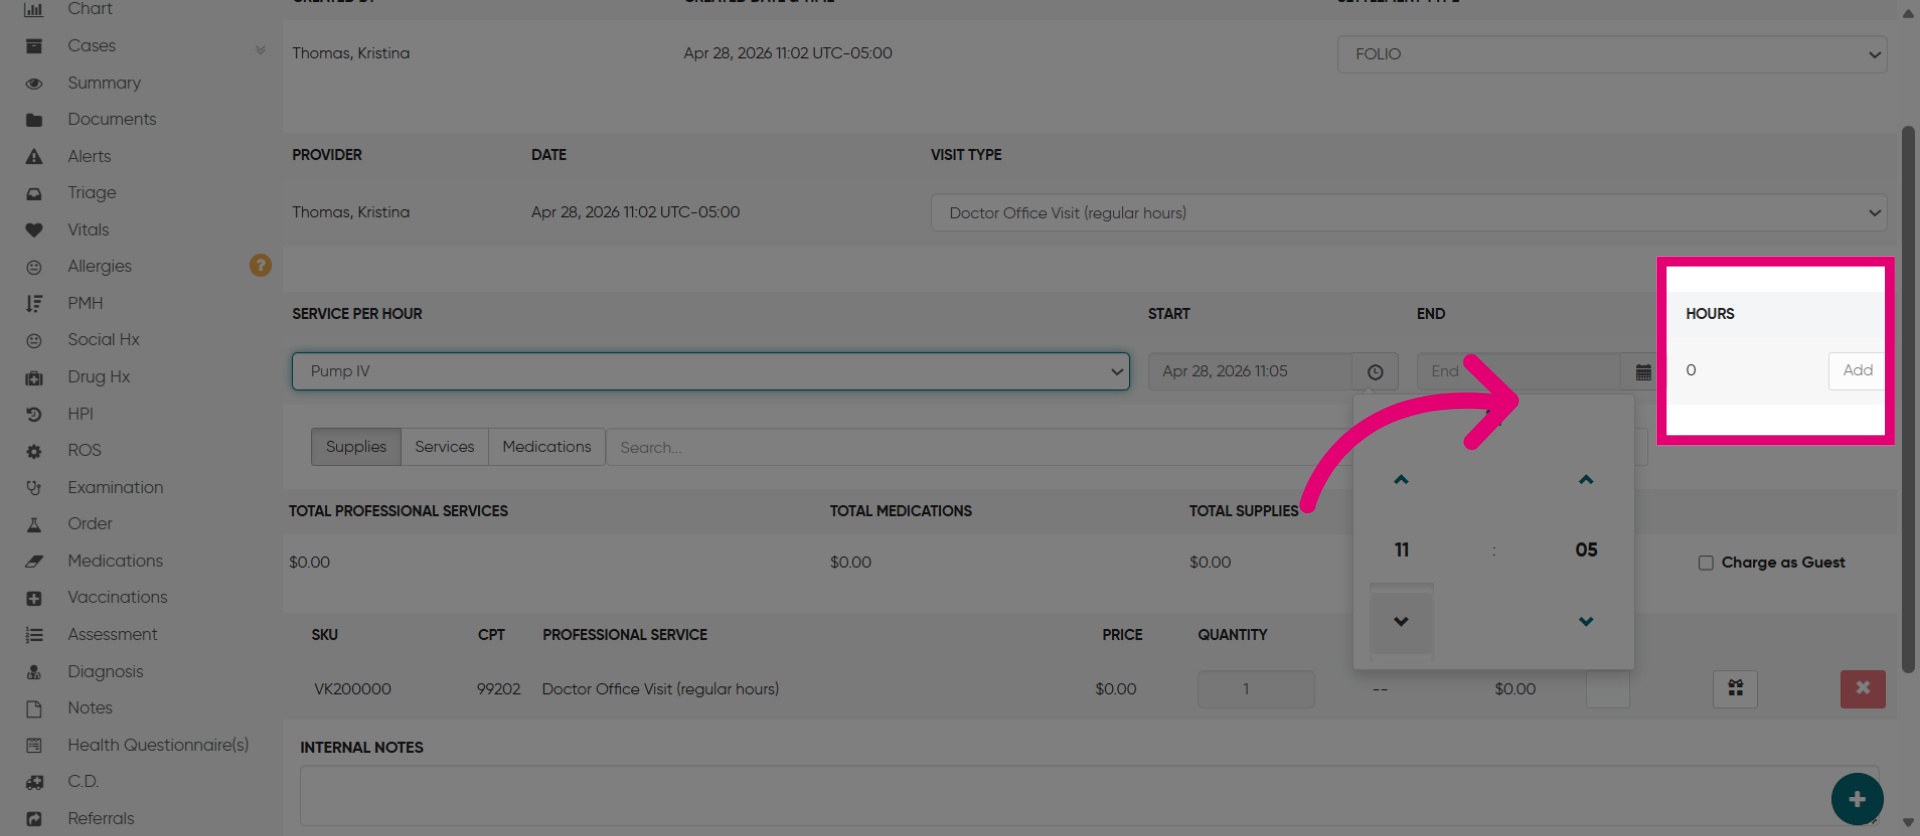Click into the Internal Notes text area
The width and height of the screenshot is (1920, 836).
(x=1090, y=796)
